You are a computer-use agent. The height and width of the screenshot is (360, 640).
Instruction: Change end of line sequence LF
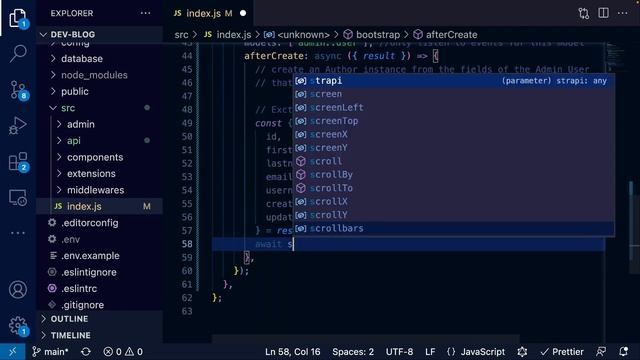pos(430,351)
